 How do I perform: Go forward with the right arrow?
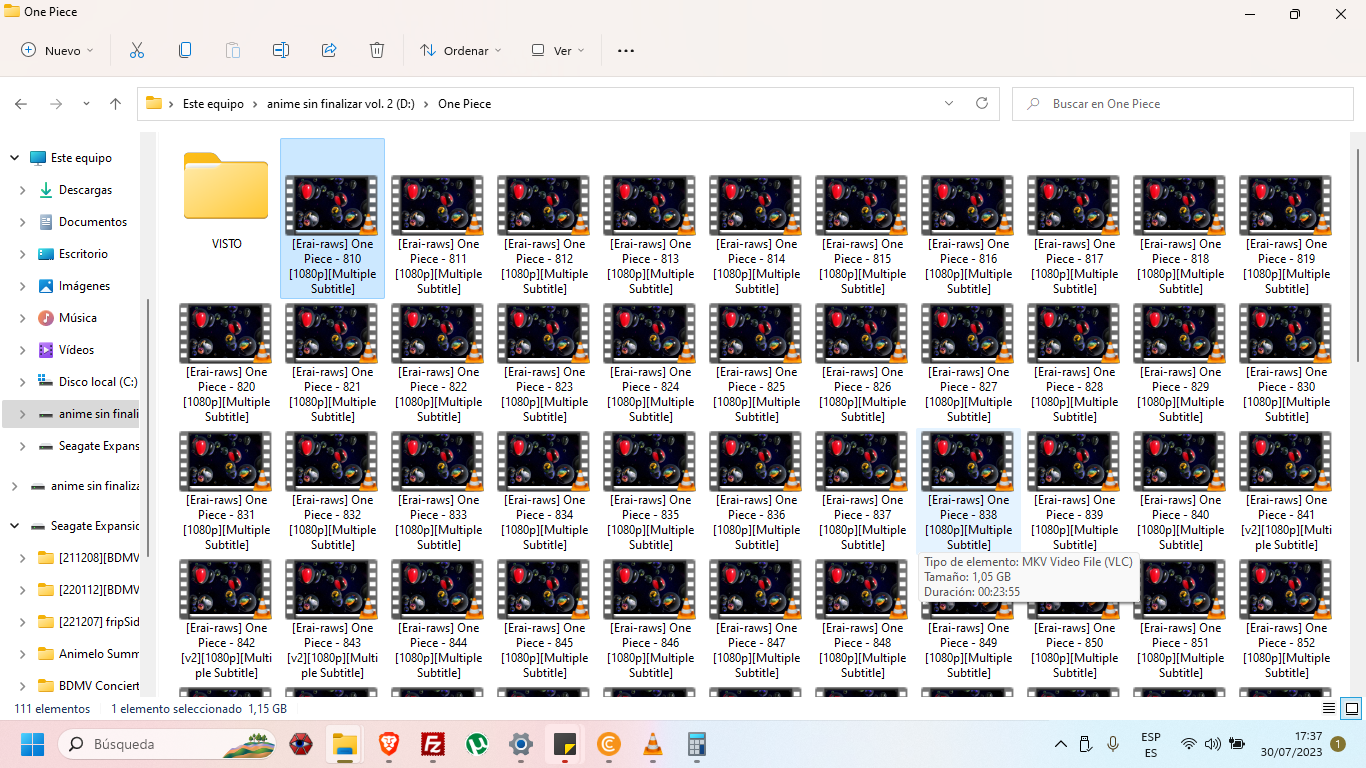point(56,104)
